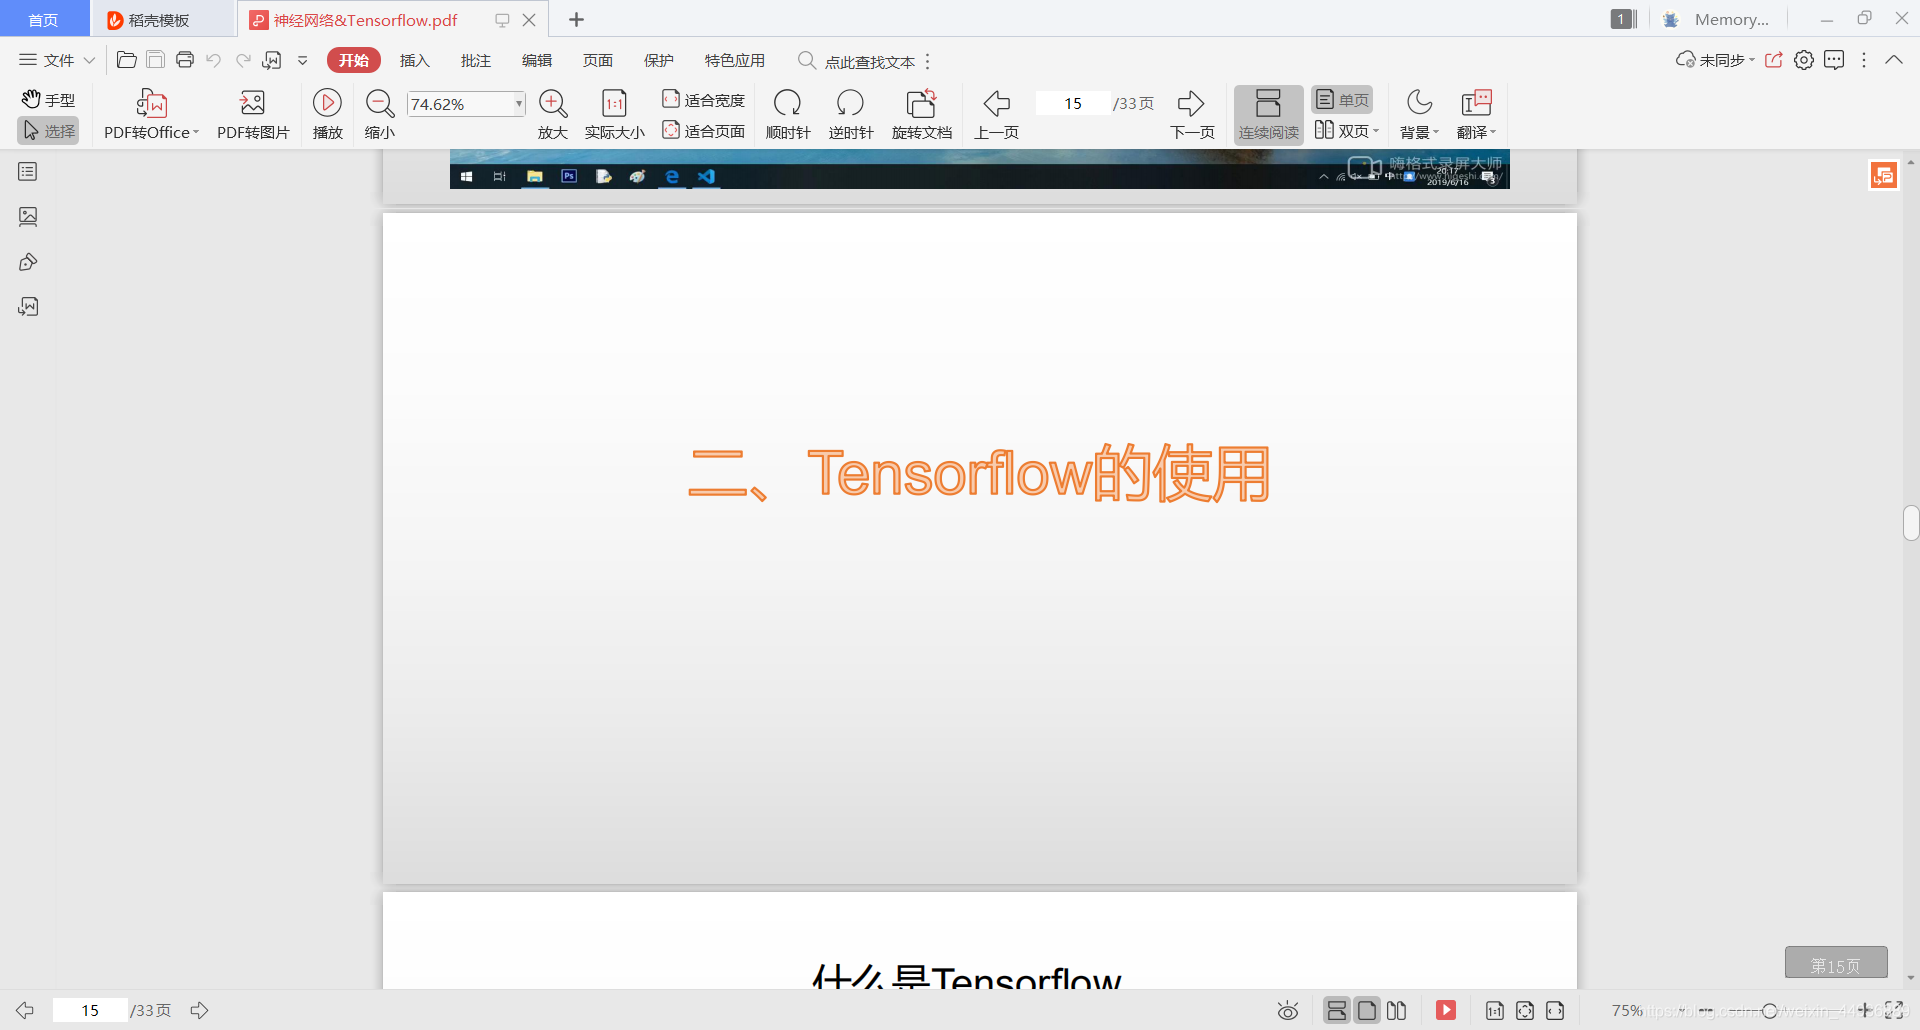Open search options three-dot menu
Screen dimensions: 1920x1030
click(928, 61)
